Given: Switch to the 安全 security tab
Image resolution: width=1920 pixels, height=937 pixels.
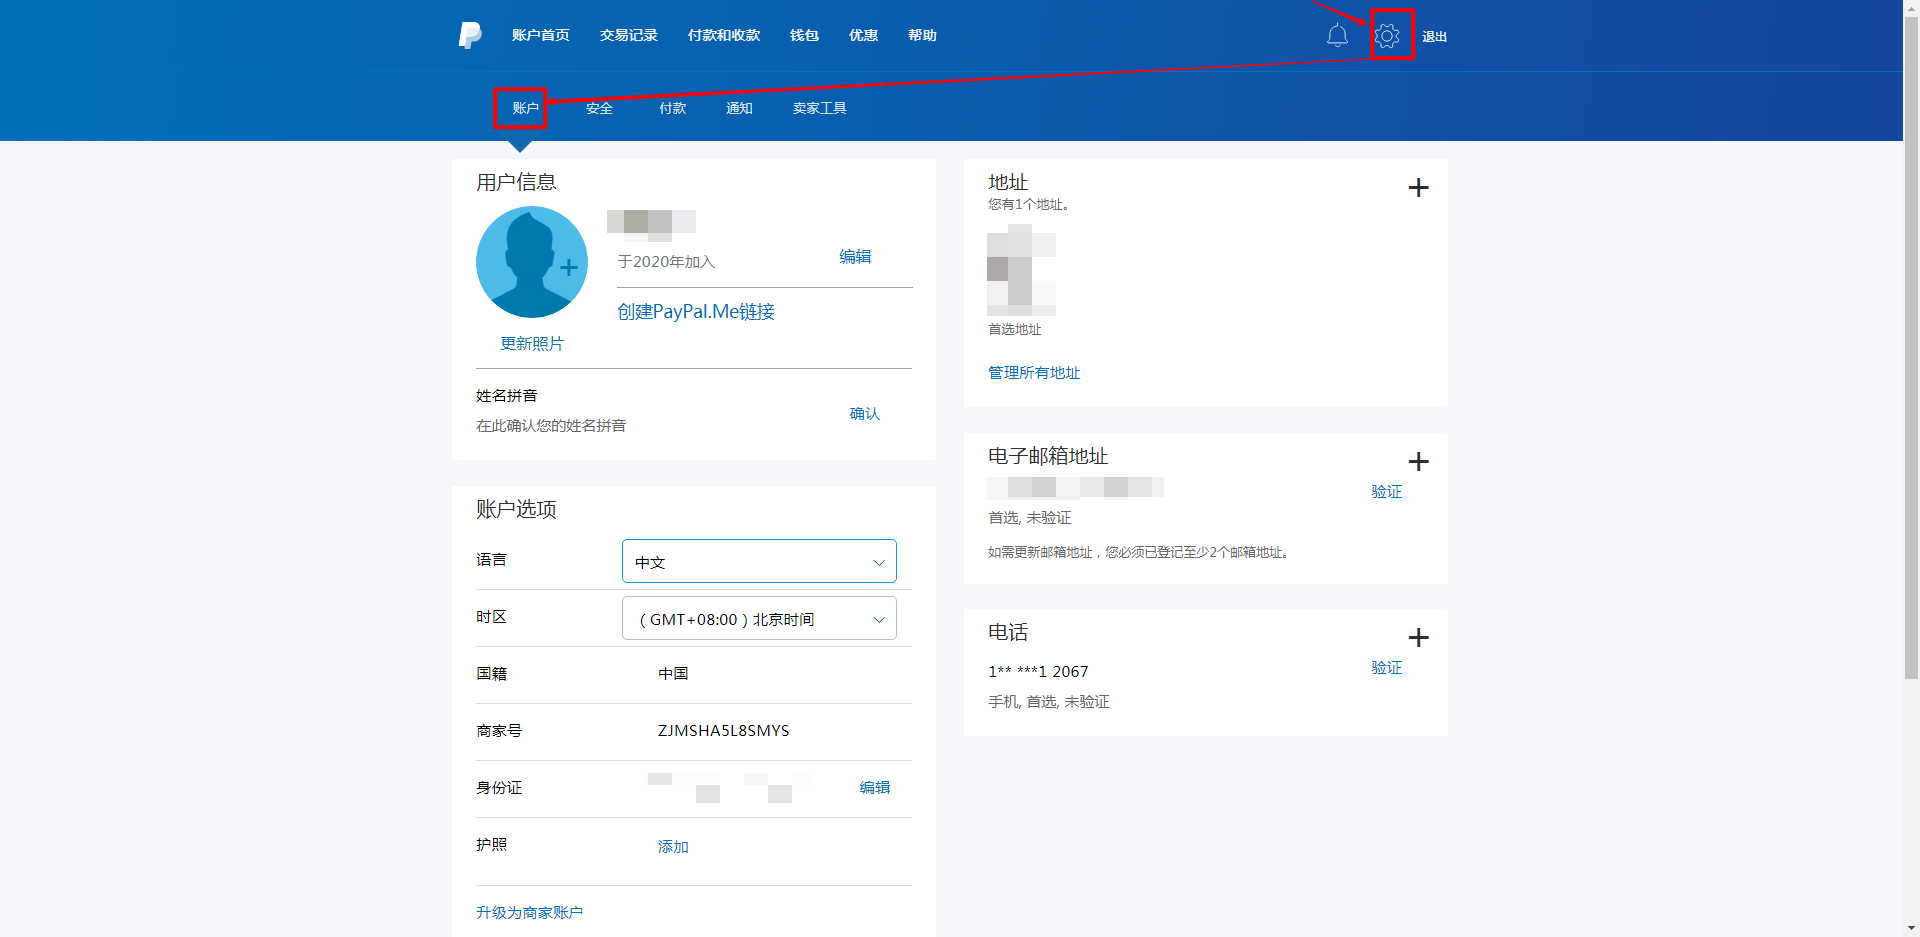Looking at the screenshot, I should click(x=599, y=108).
